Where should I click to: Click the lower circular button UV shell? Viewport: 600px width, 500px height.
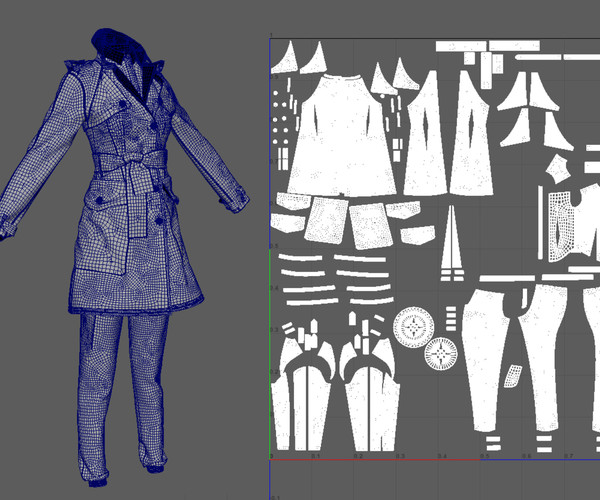coord(440,353)
